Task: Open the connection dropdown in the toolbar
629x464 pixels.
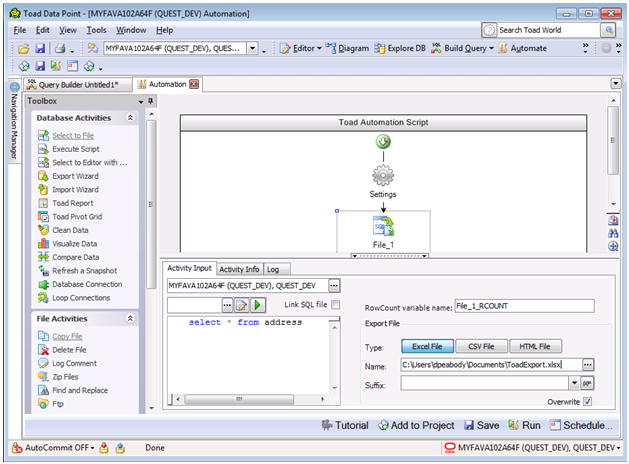Action: tap(252, 49)
